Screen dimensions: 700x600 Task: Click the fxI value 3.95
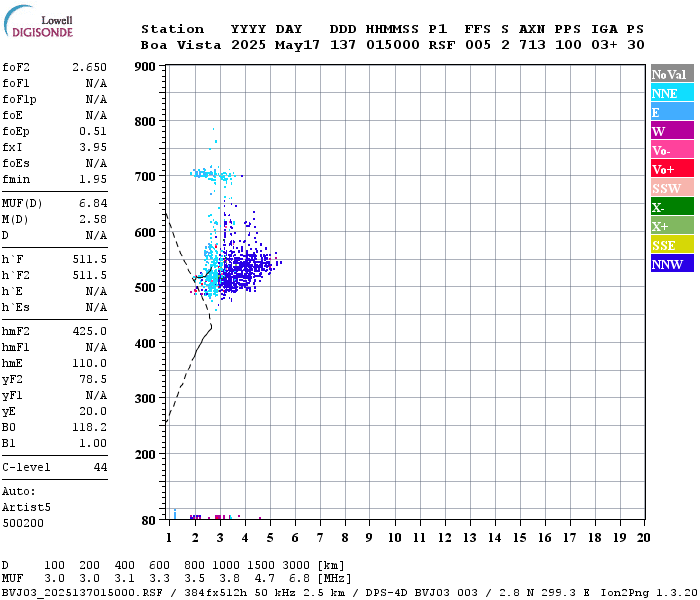point(93,147)
